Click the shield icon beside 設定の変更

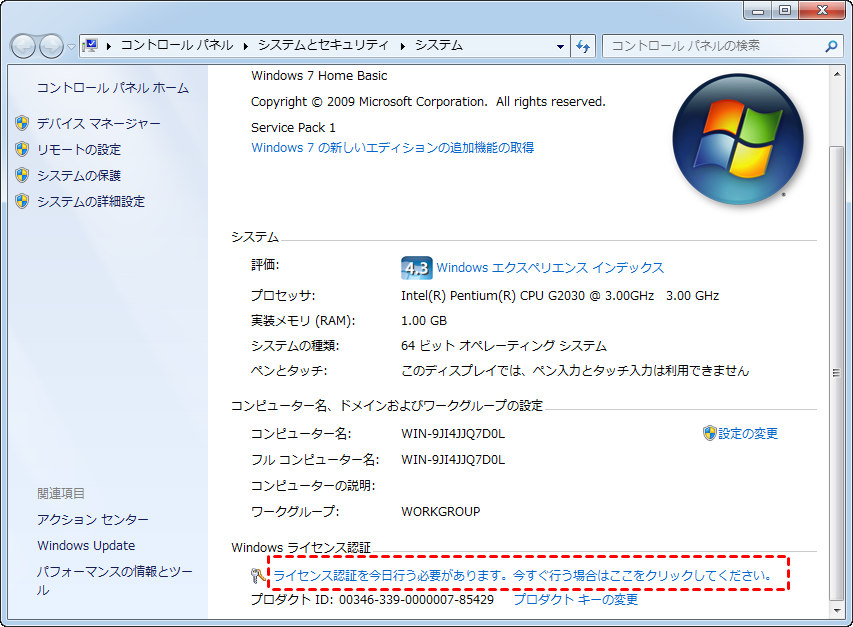point(709,433)
